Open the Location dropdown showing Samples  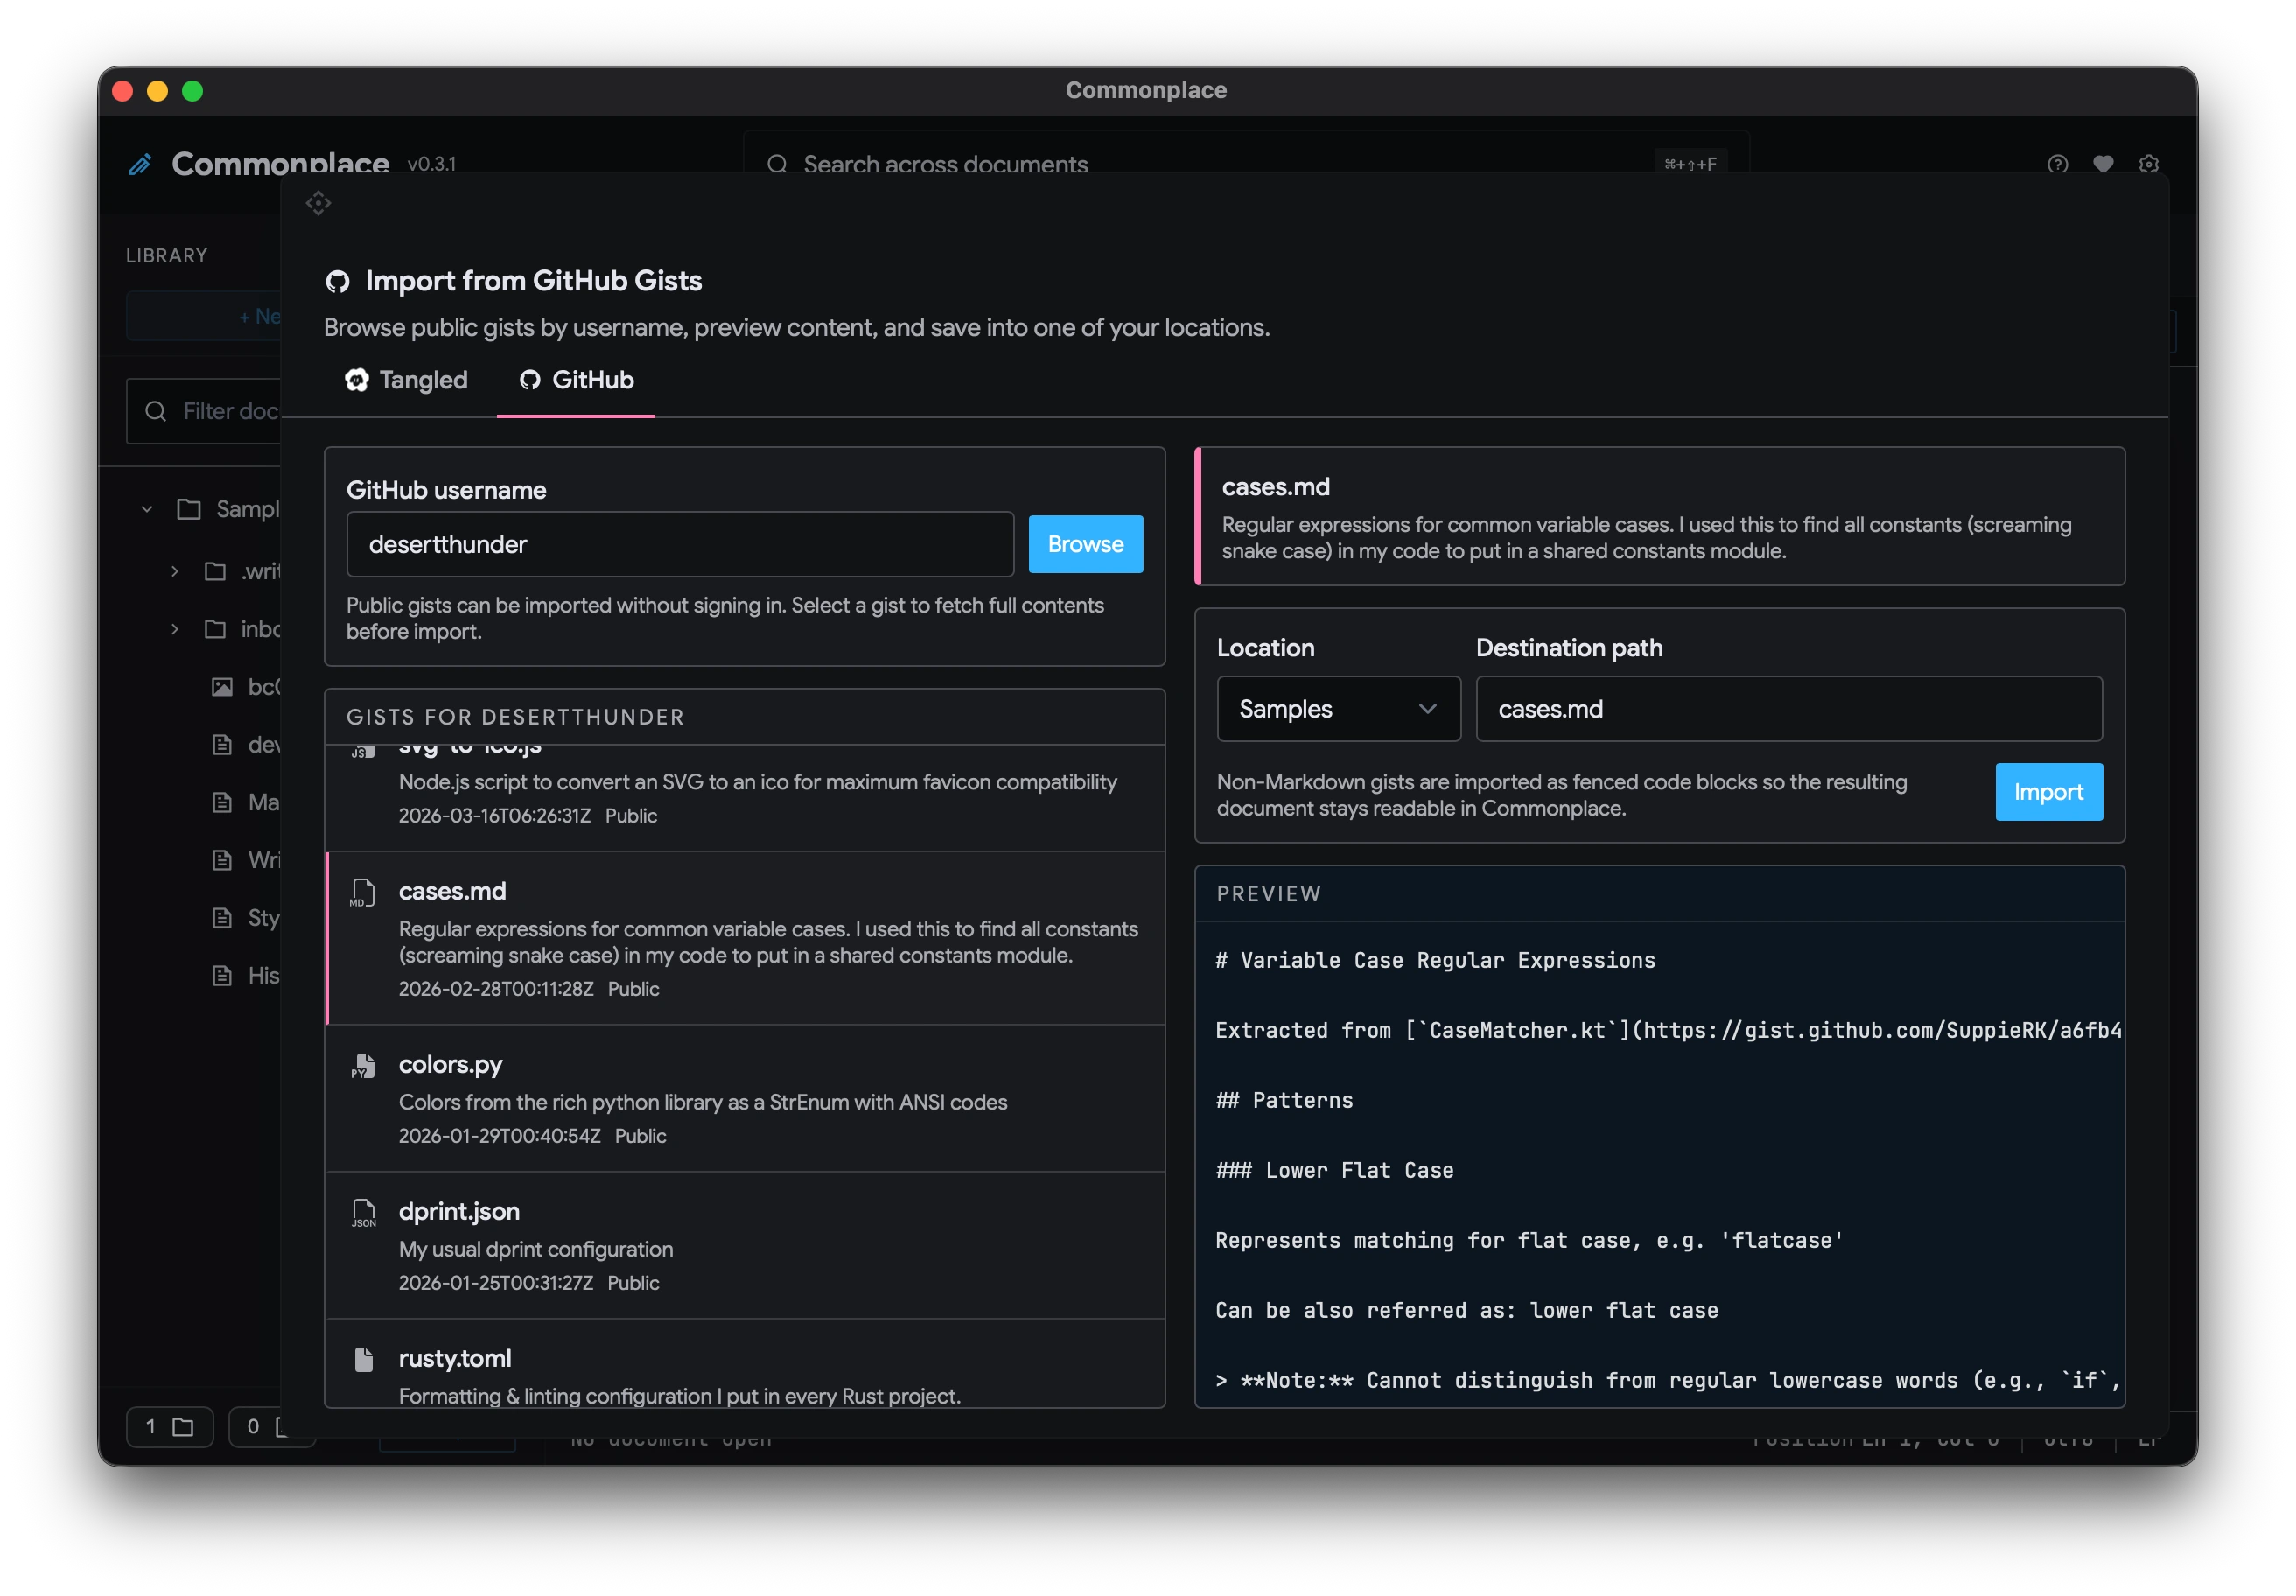point(1337,709)
